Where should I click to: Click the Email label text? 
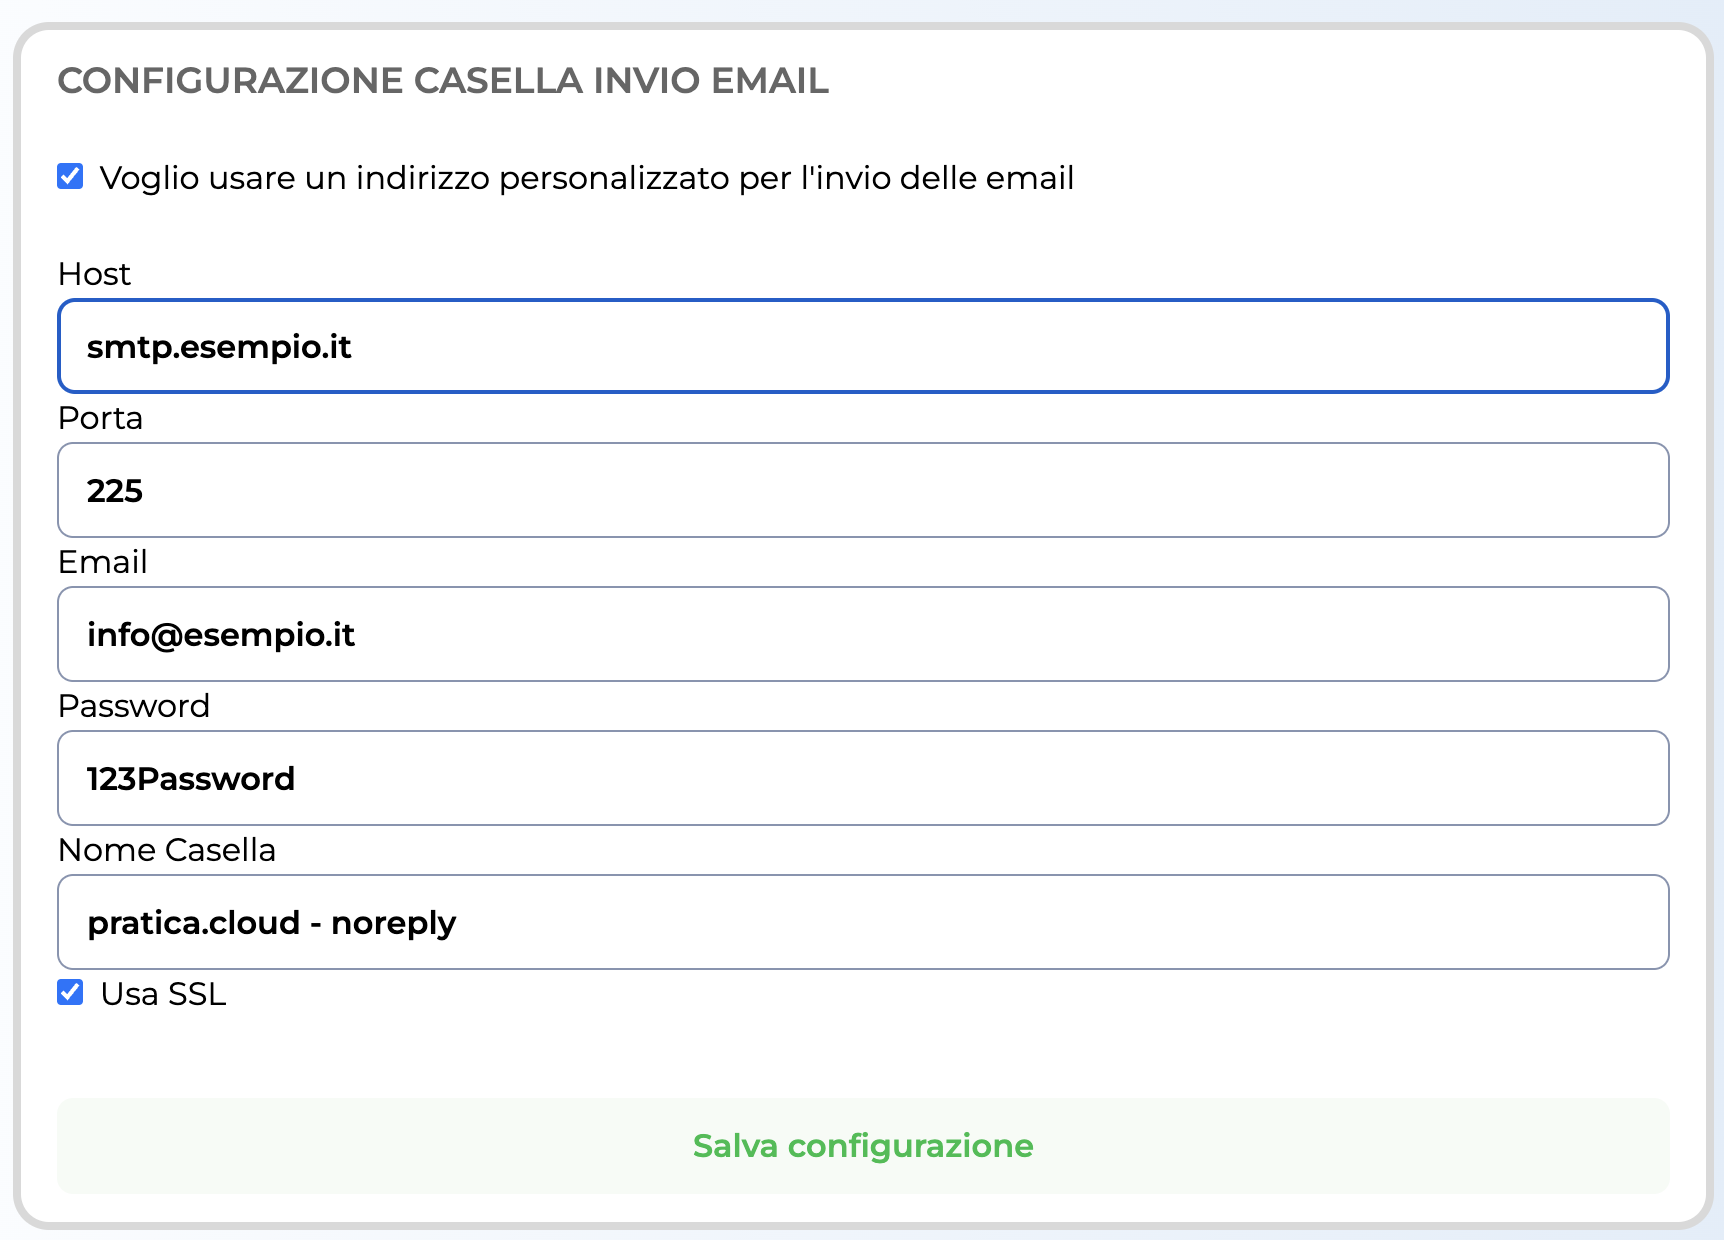103,562
